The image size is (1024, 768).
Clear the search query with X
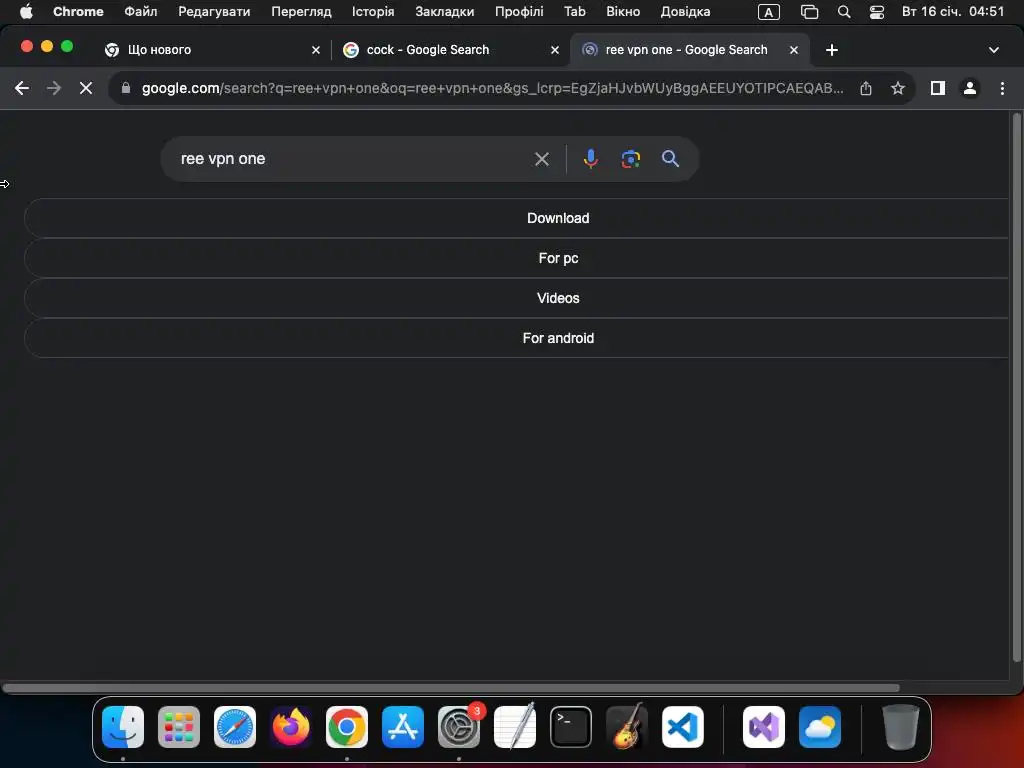click(541, 159)
